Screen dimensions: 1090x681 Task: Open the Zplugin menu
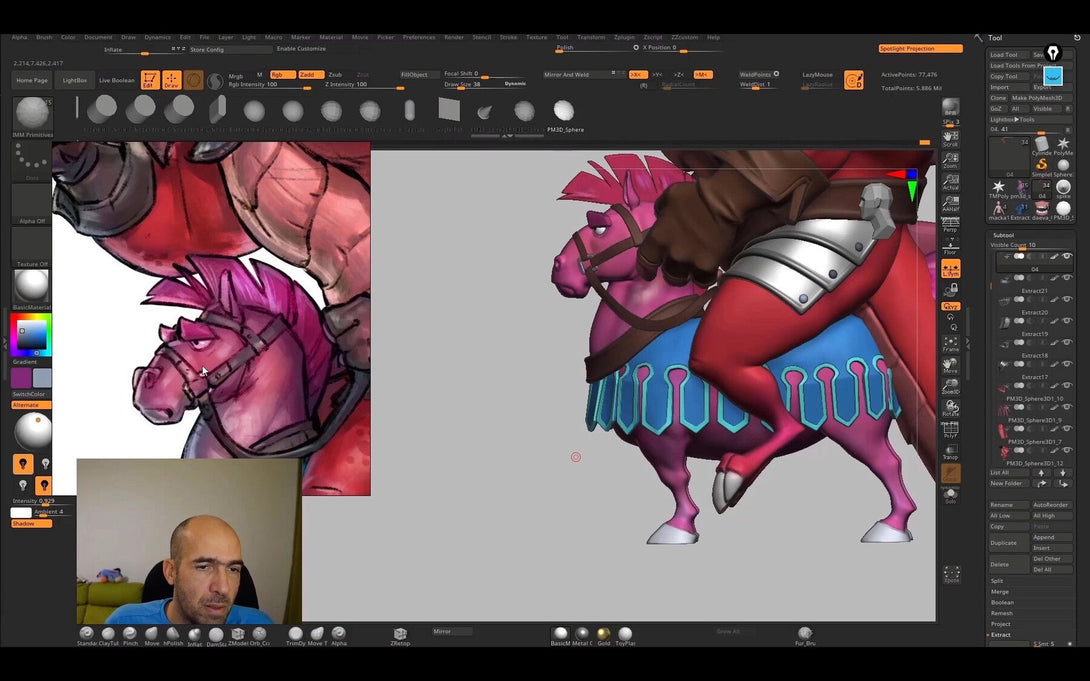point(624,38)
